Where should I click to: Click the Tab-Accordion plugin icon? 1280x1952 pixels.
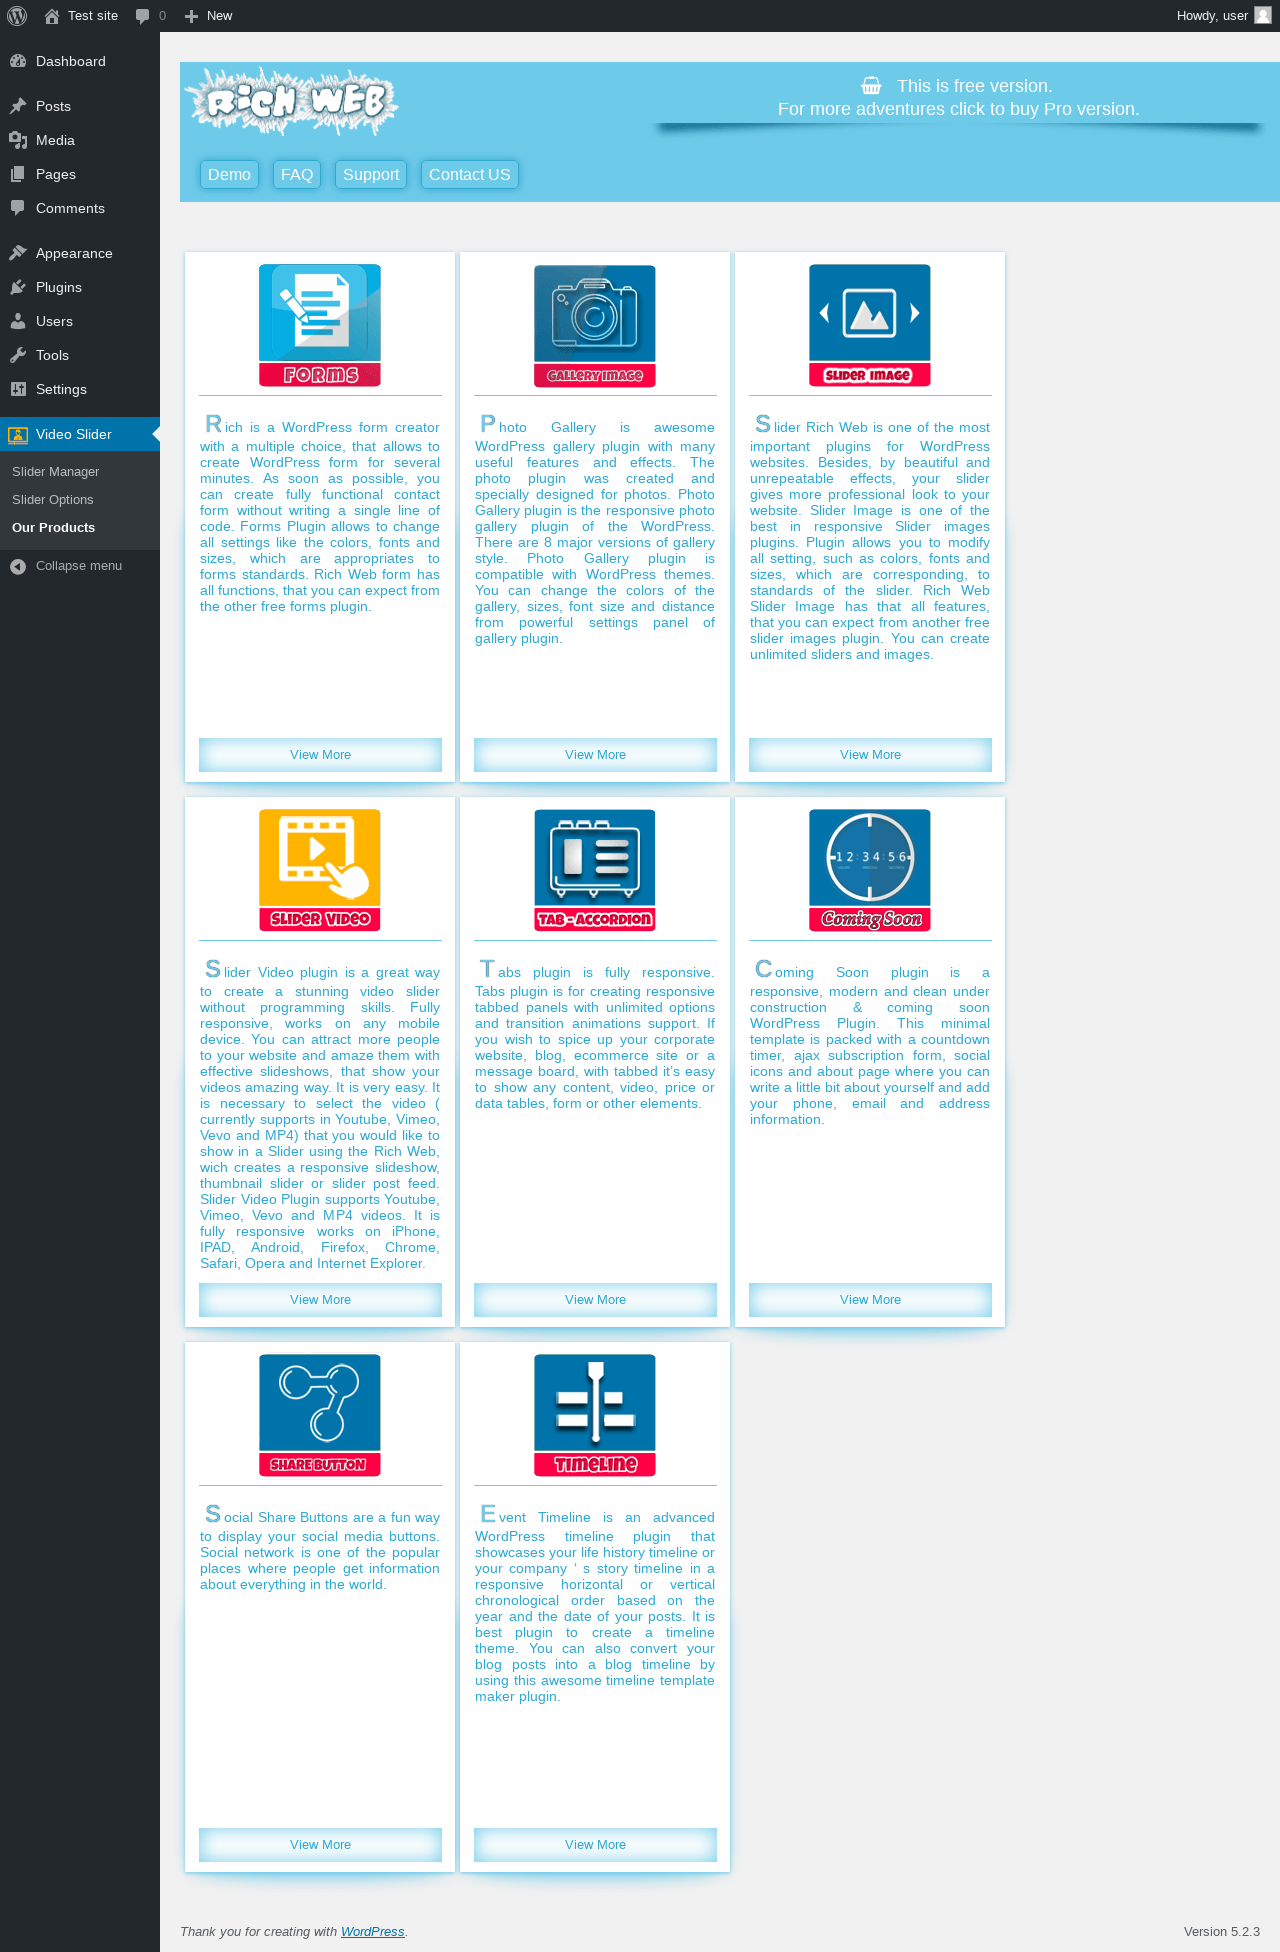click(x=595, y=870)
